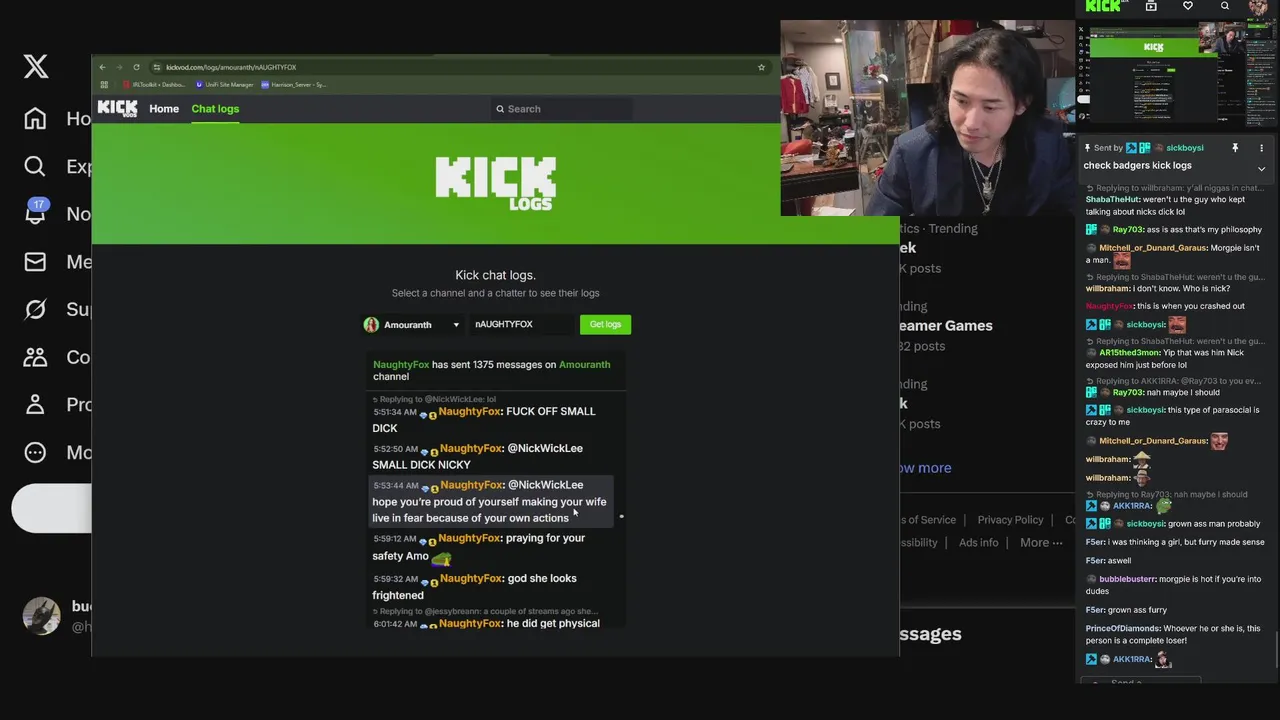The image size is (1280, 720).
Task: Open the Harrison_Server bookmark
Action: [x=293, y=85]
